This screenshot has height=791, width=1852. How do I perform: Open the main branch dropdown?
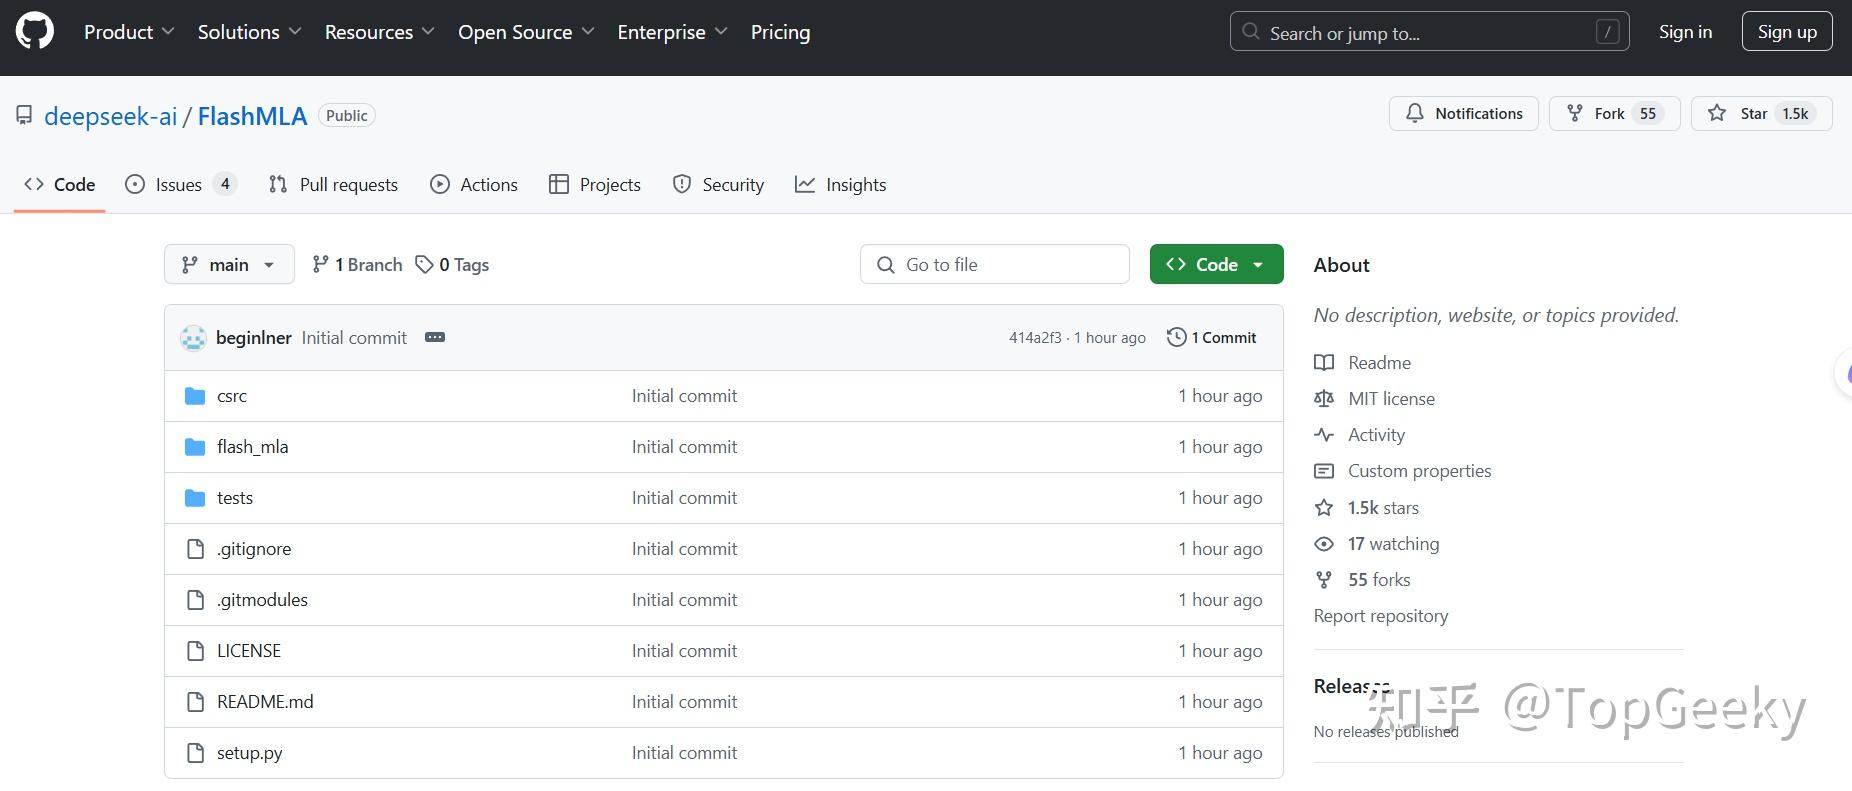(229, 265)
